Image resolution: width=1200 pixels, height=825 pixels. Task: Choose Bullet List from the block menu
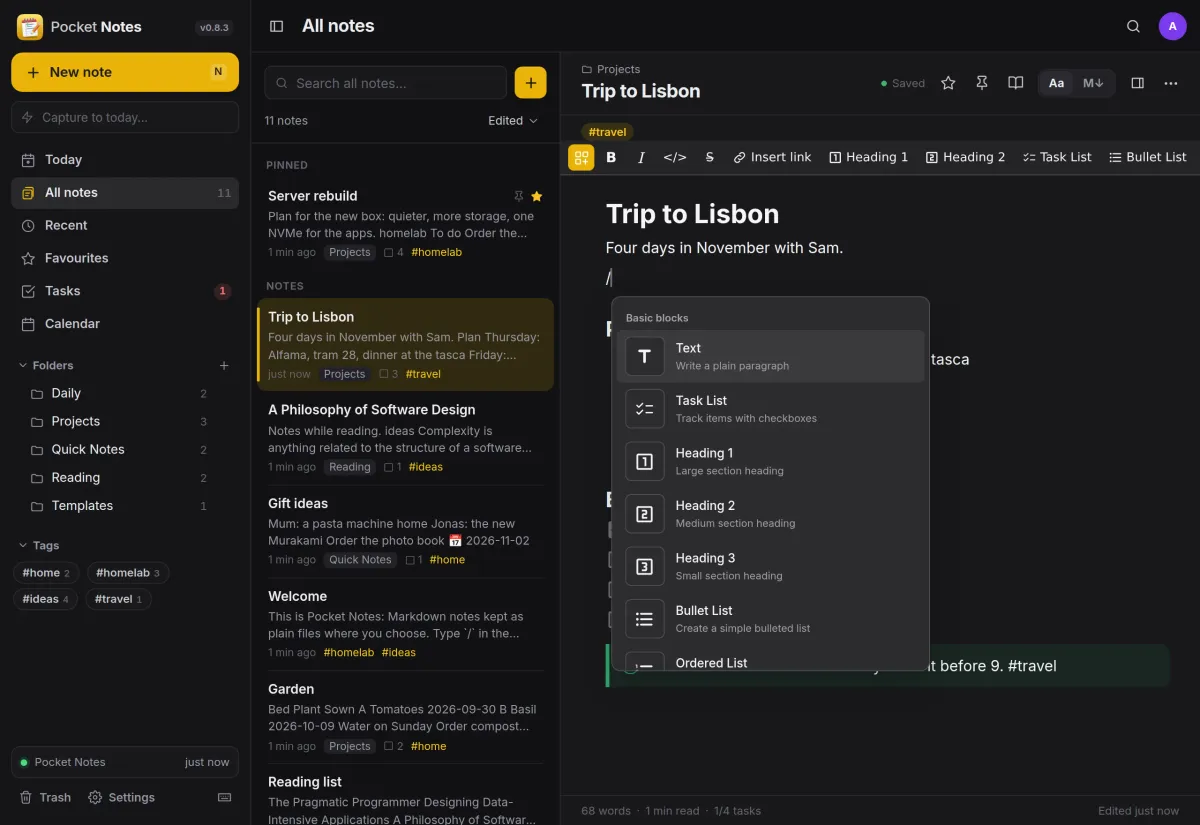[770, 619]
